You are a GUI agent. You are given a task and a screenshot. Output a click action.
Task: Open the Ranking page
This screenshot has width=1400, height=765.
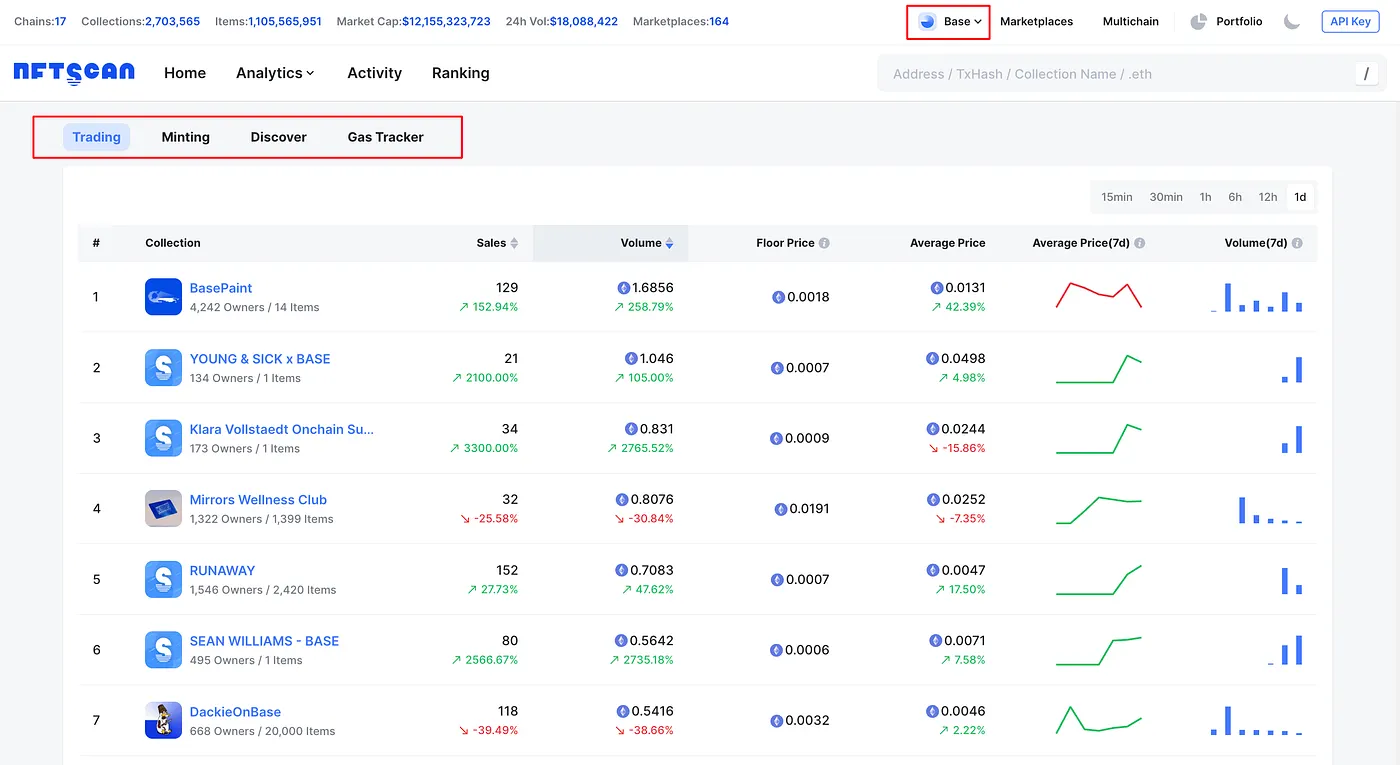[x=461, y=73]
